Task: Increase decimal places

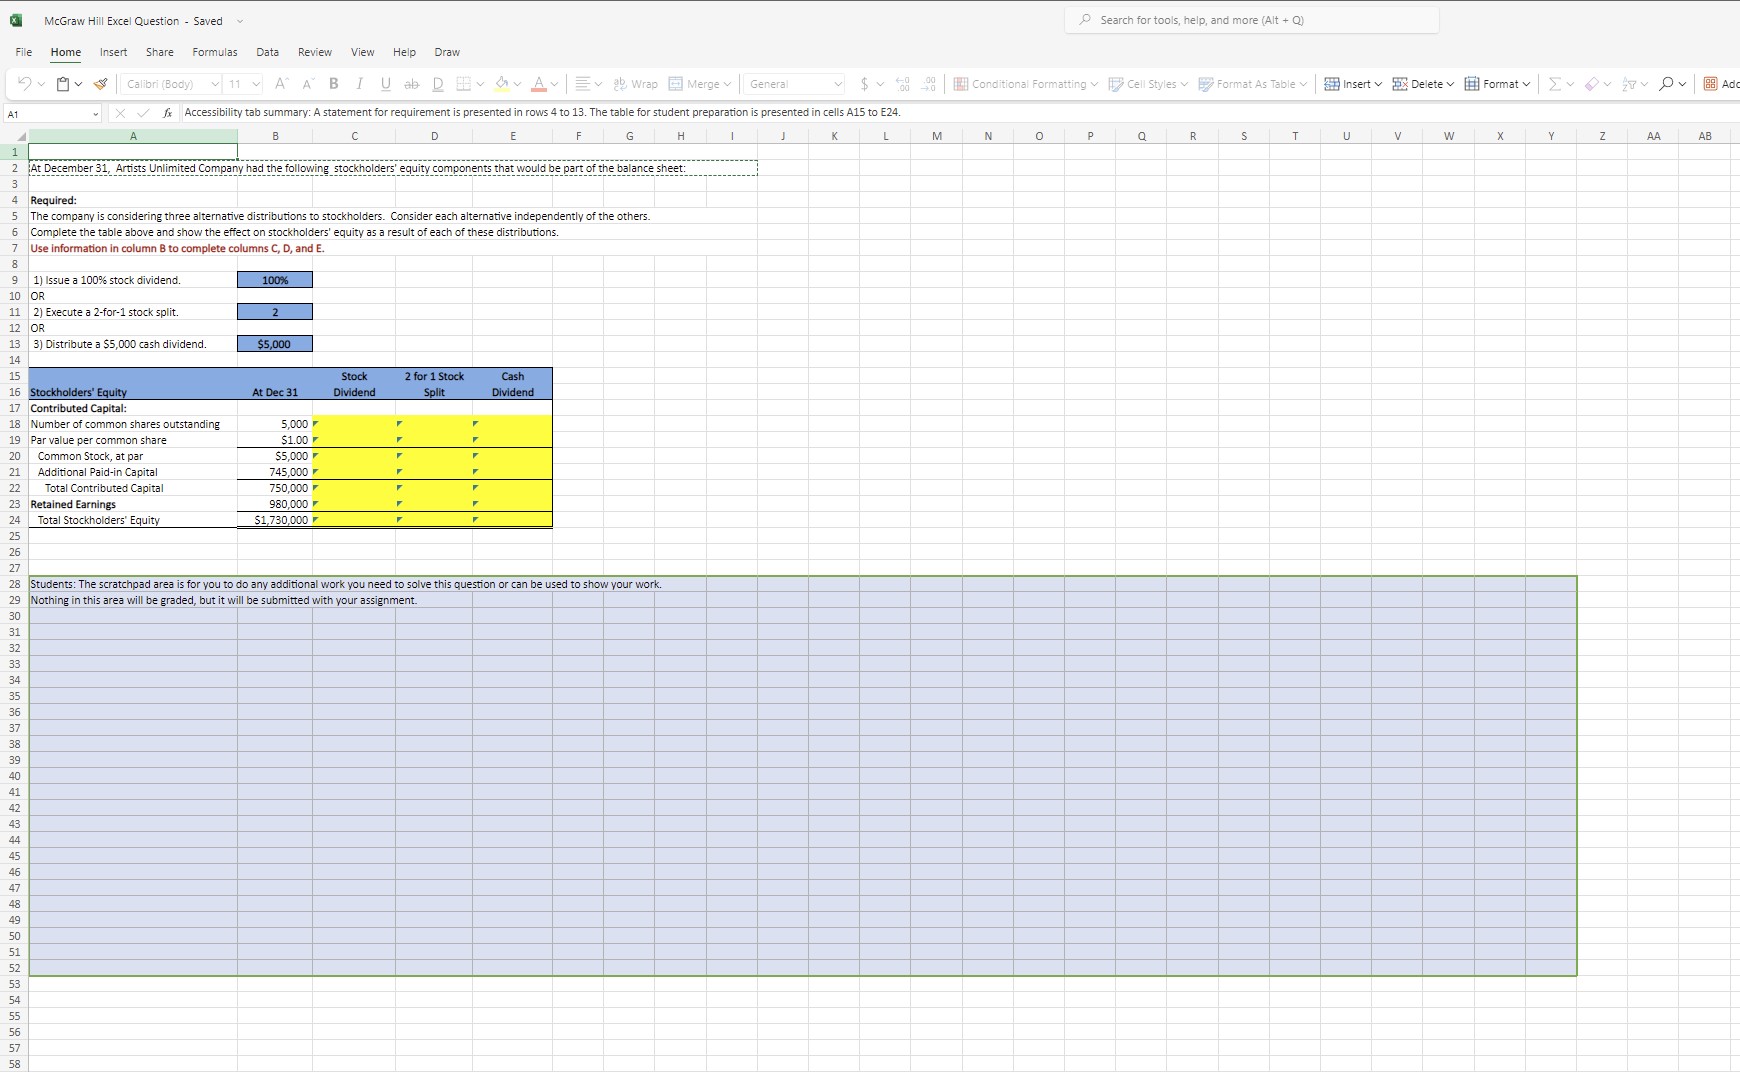Action: click(x=903, y=84)
